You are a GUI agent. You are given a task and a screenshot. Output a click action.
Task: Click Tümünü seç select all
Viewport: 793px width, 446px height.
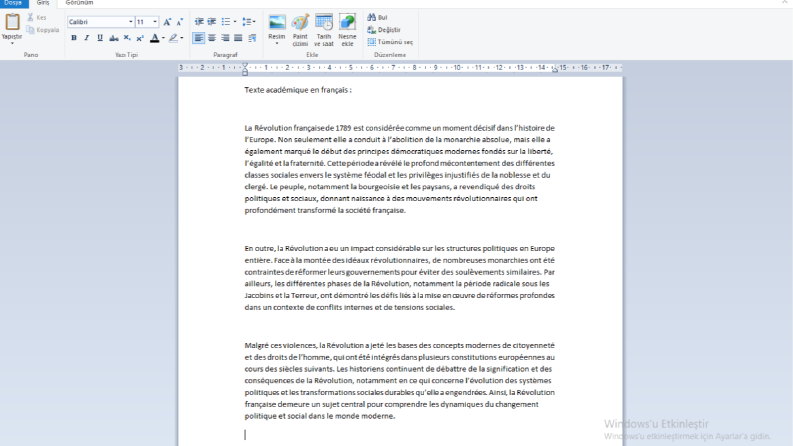390,42
